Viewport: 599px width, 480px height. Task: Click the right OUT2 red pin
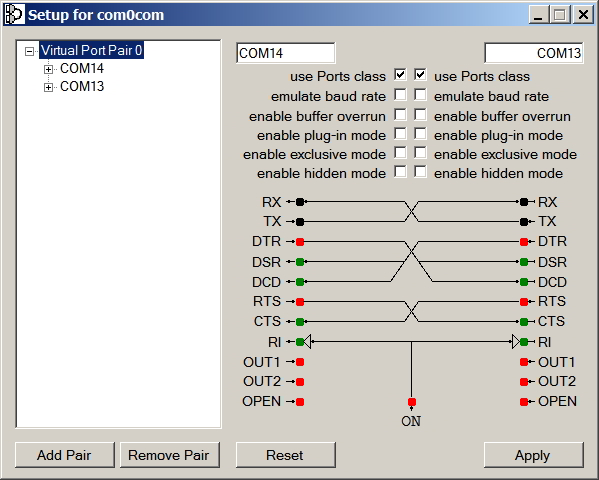(524, 382)
